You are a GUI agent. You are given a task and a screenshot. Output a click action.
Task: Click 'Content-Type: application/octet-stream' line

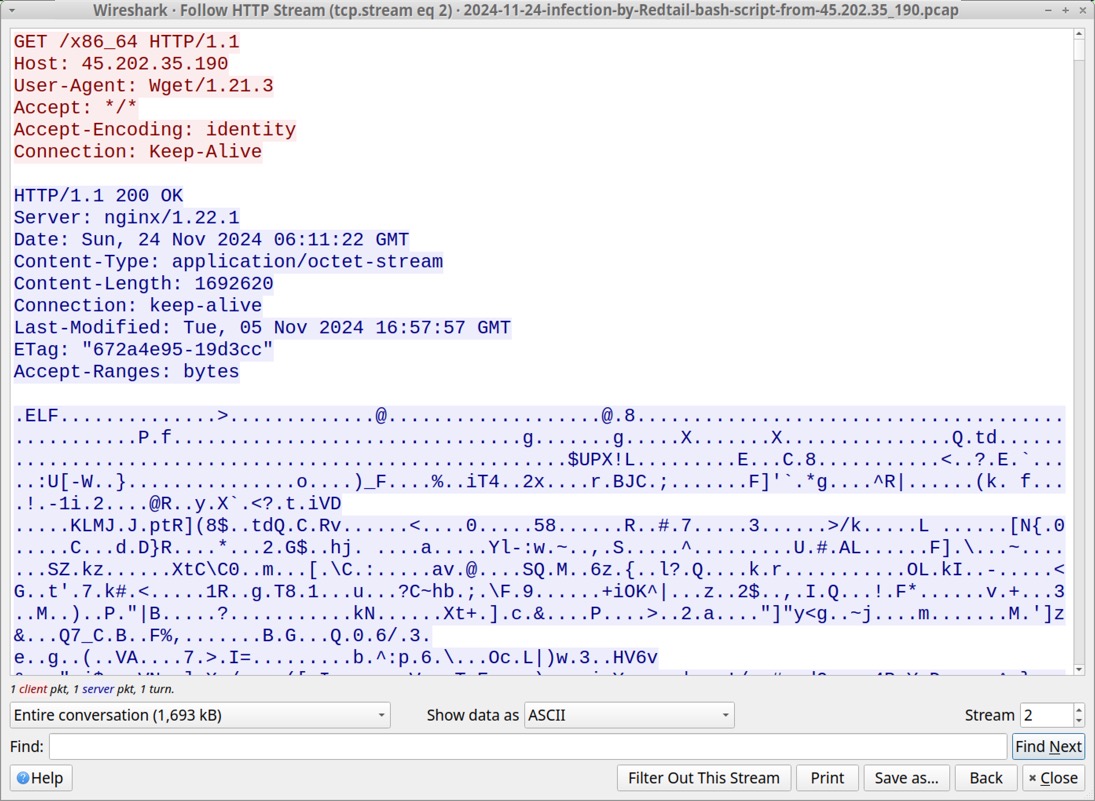click(x=228, y=262)
